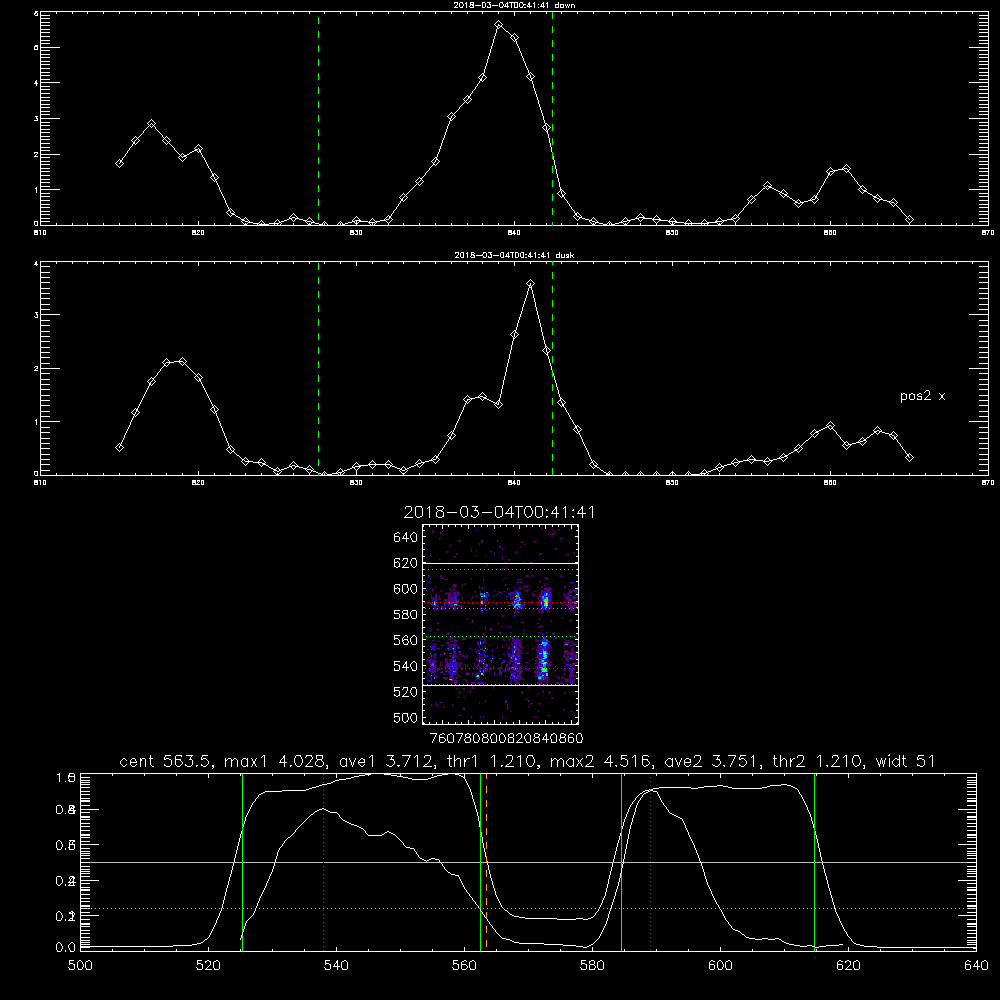Click the right green dashed line in dusk plot
1000x1000 pixels.
tap(552, 369)
